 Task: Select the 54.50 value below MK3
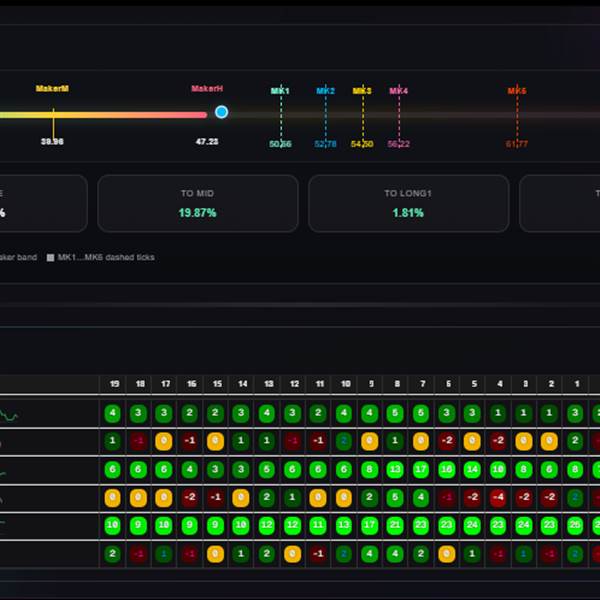362,144
